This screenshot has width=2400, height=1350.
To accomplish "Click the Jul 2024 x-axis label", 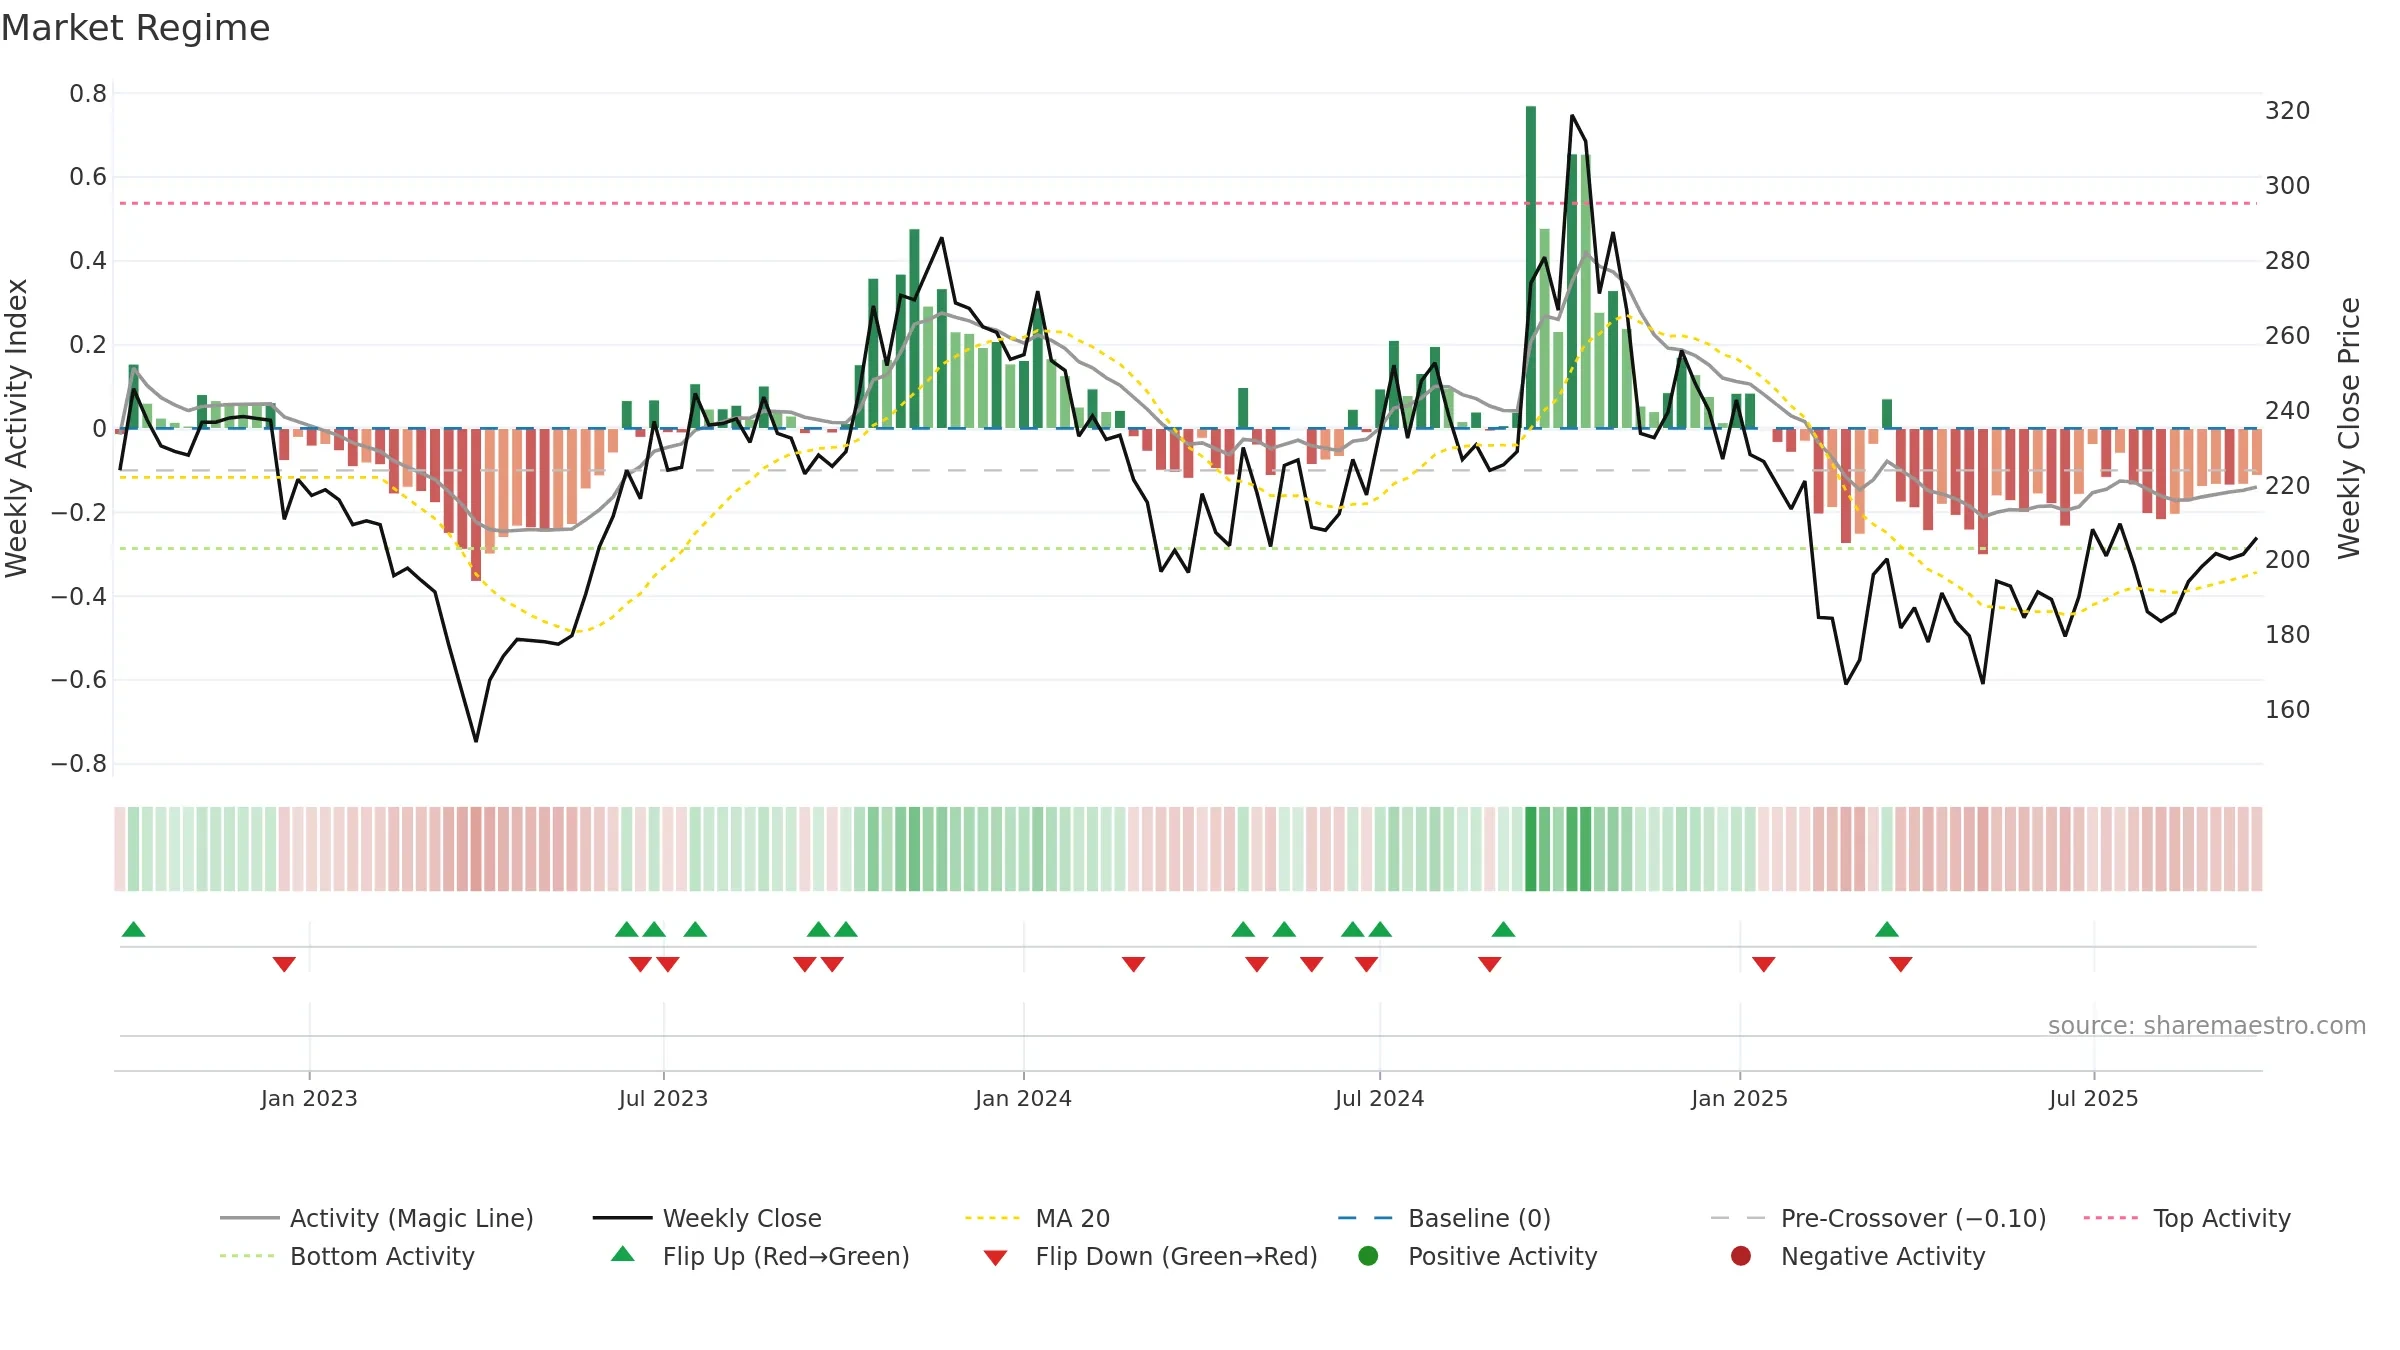I will (1379, 1099).
